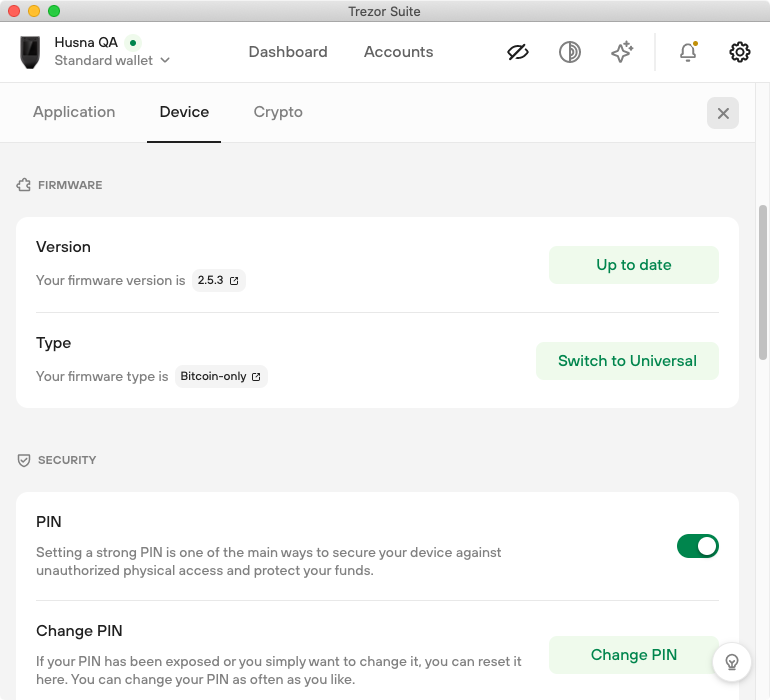This screenshot has height=700, width=770.
Task: Go to Dashboard
Action: pos(288,52)
